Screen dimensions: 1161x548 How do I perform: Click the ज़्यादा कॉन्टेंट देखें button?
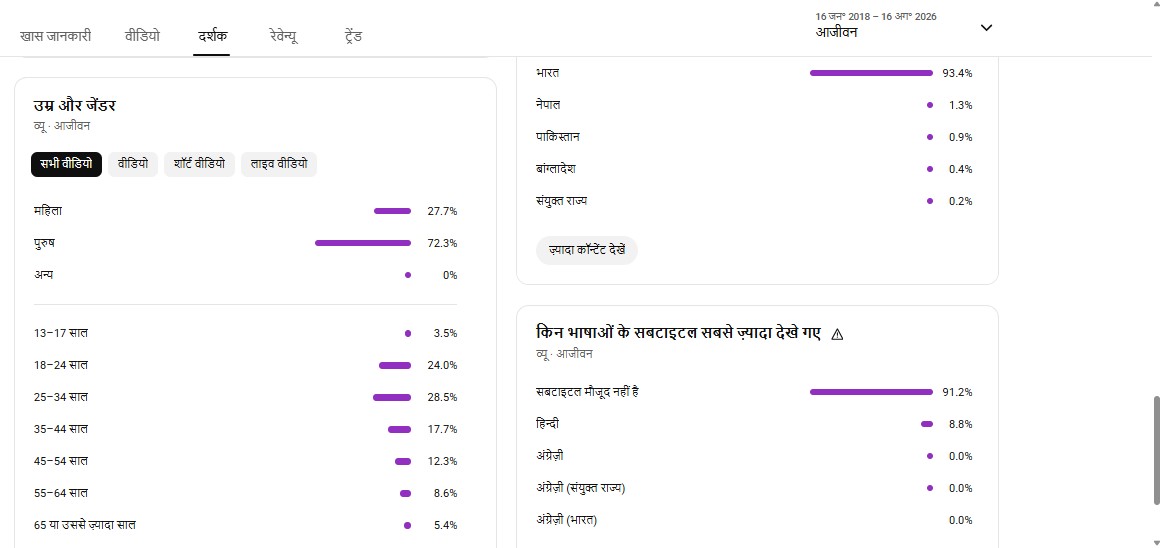[x=586, y=250]
